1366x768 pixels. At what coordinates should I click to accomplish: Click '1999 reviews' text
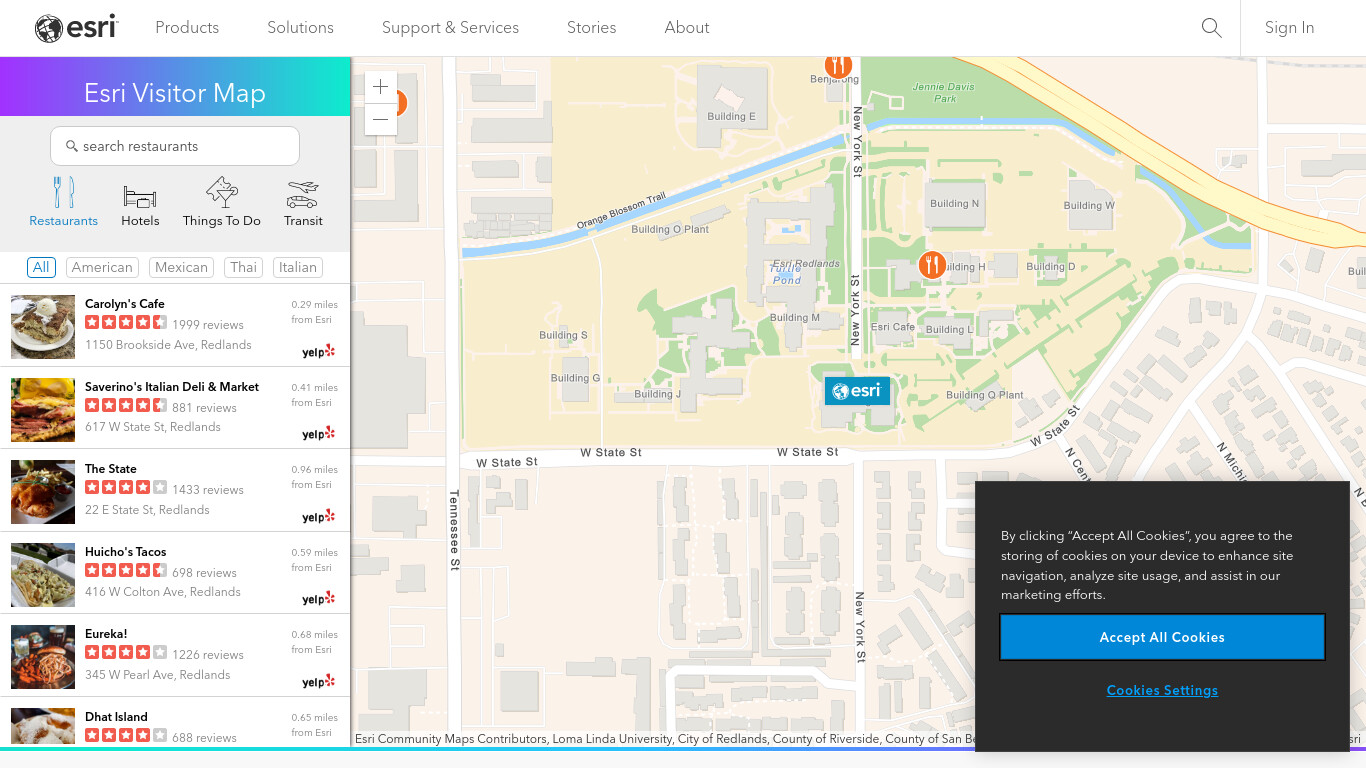[208, 325]
